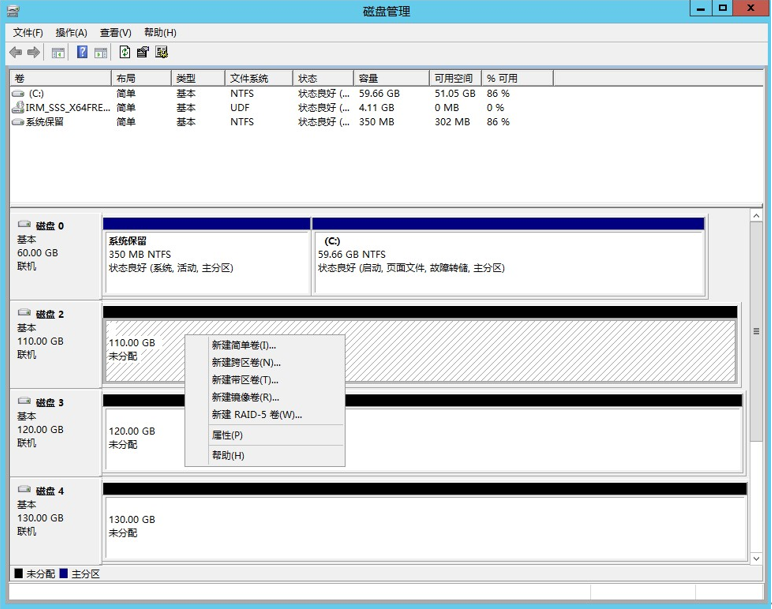Click the 4.11 GB capacity cell

[x=377, y=107]
